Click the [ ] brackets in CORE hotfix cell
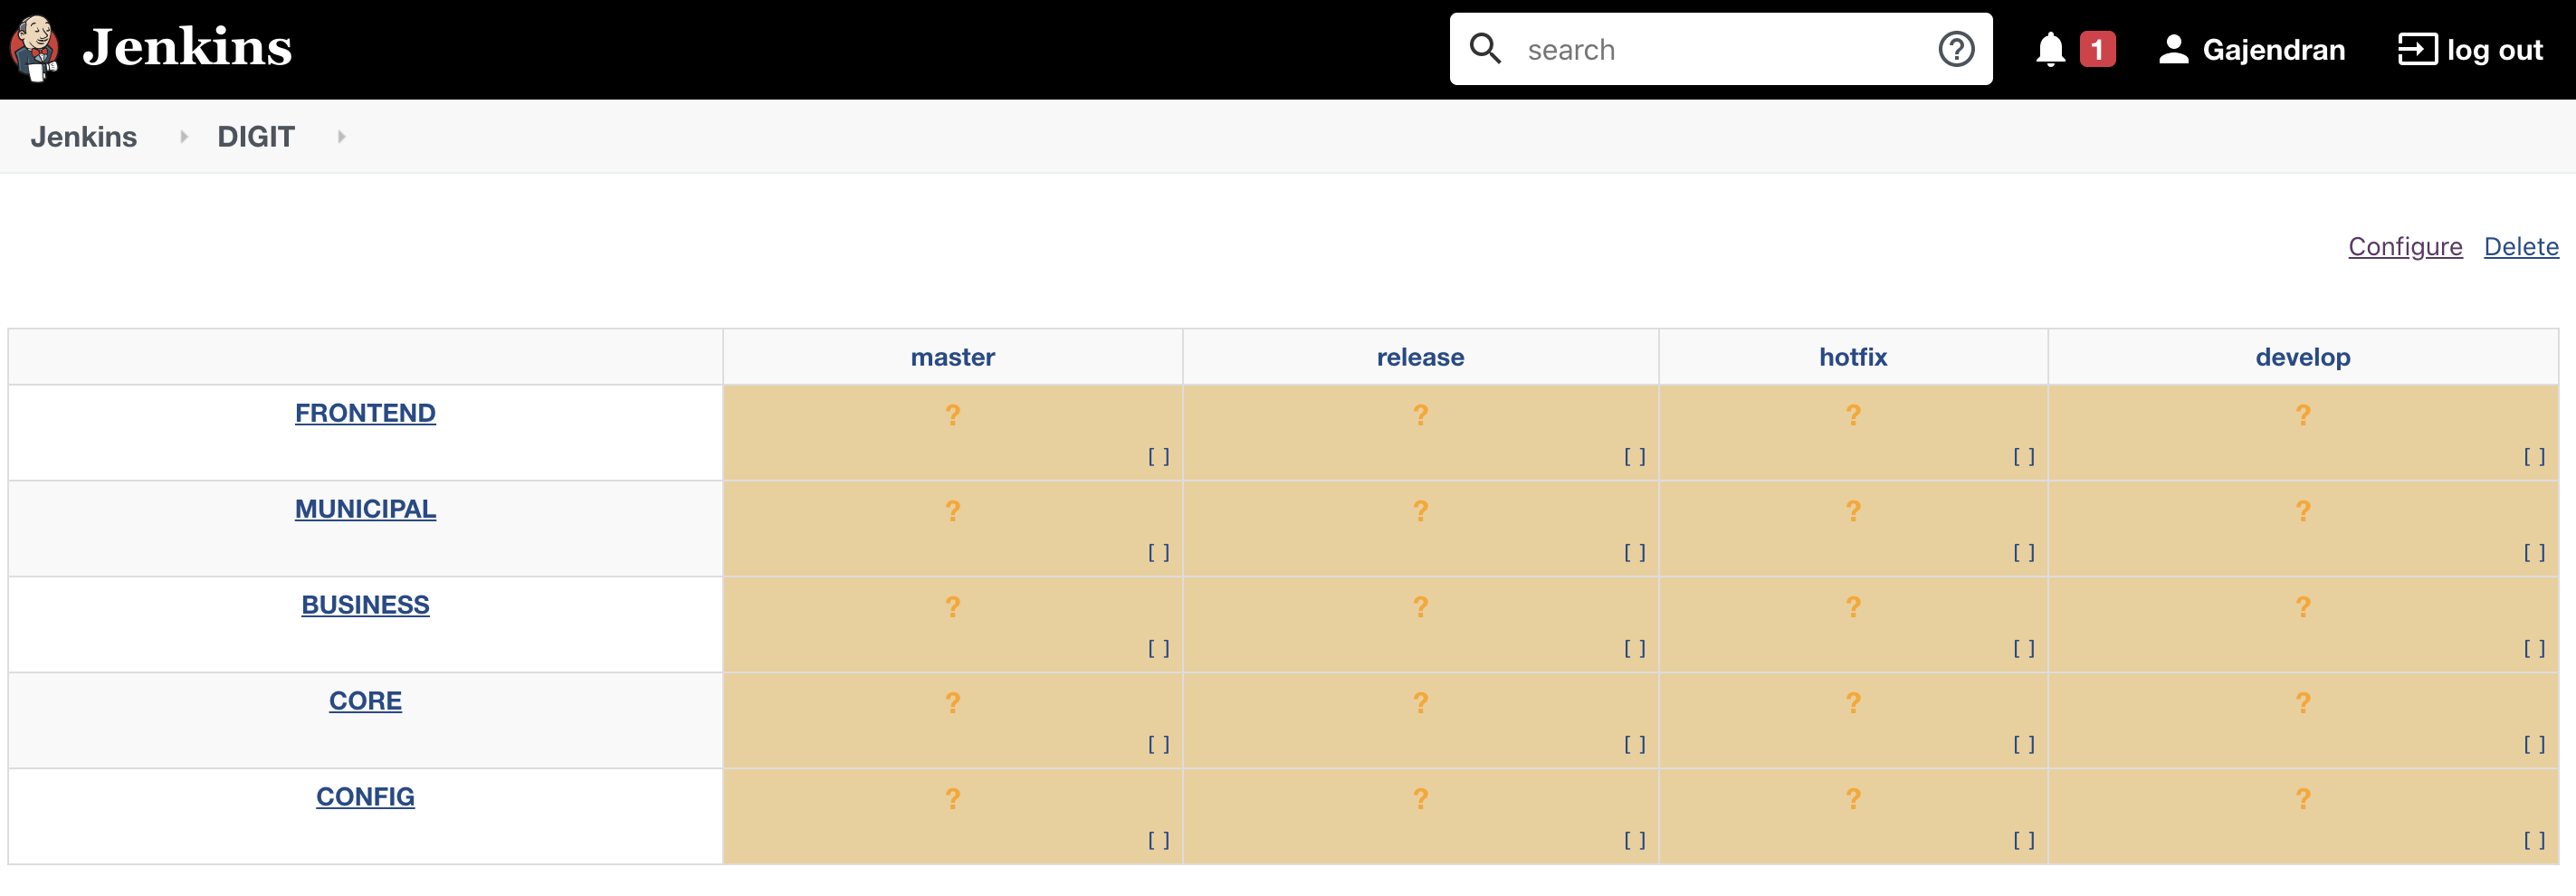The image size is (2576, 896). [2024, 745]
